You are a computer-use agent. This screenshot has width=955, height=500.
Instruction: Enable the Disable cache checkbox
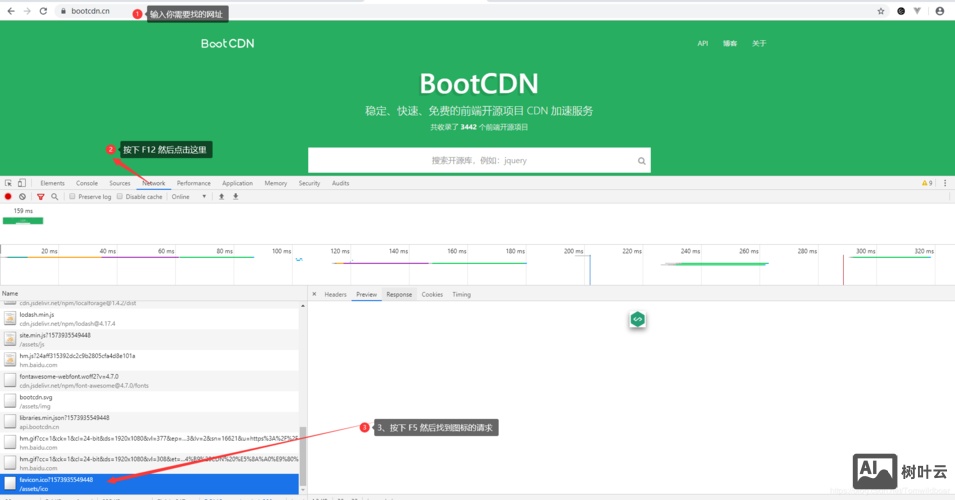point(119,197)
